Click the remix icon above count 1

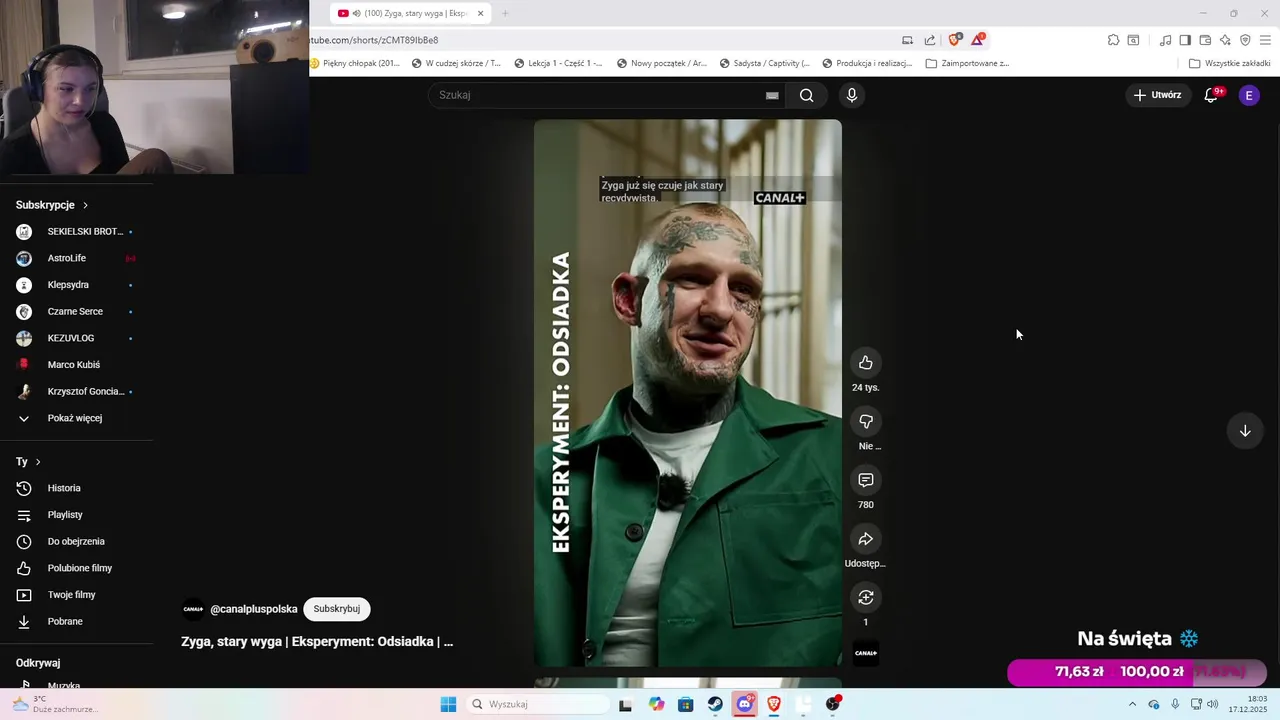tap(866, 597)
